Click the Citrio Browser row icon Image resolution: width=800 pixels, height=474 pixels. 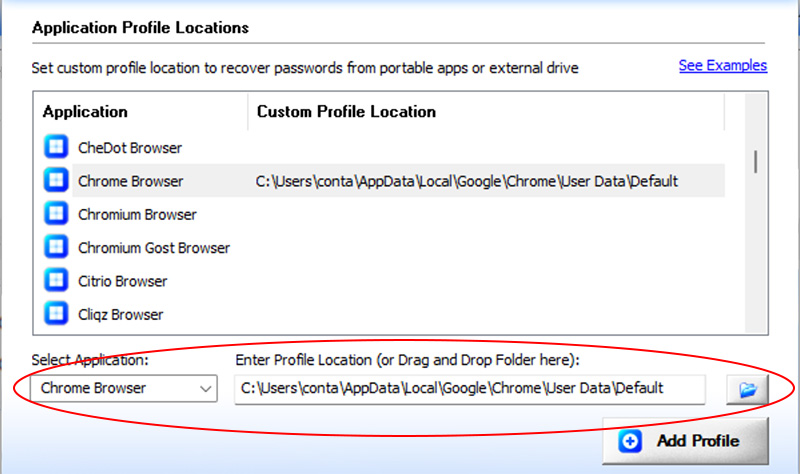56,280
